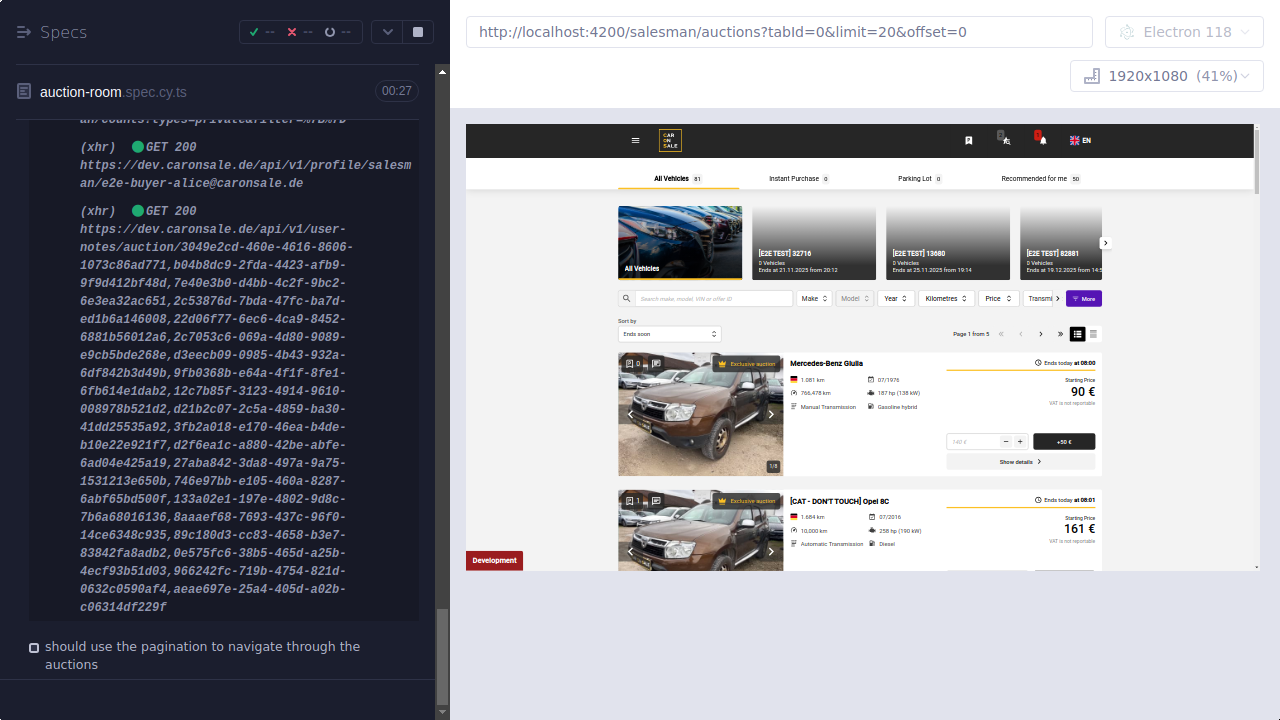
Task: Open the 1920x1080 viewport dropdown
Action: (1166, 75)
